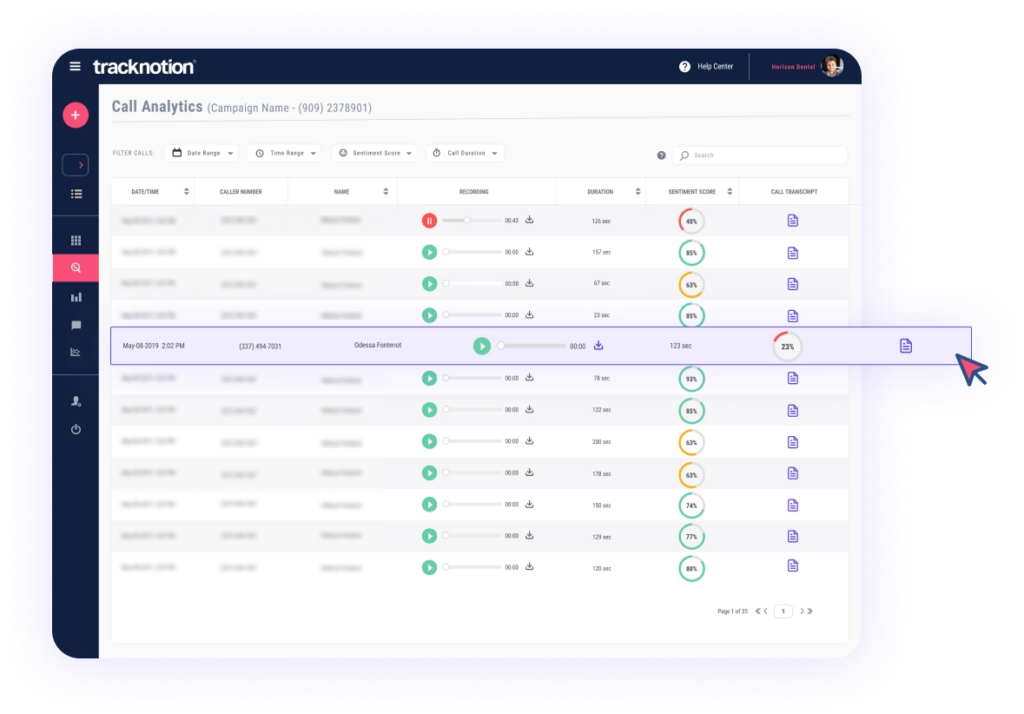Open the list view sidebar icon
1024x714 pixels.
(76, 193)
